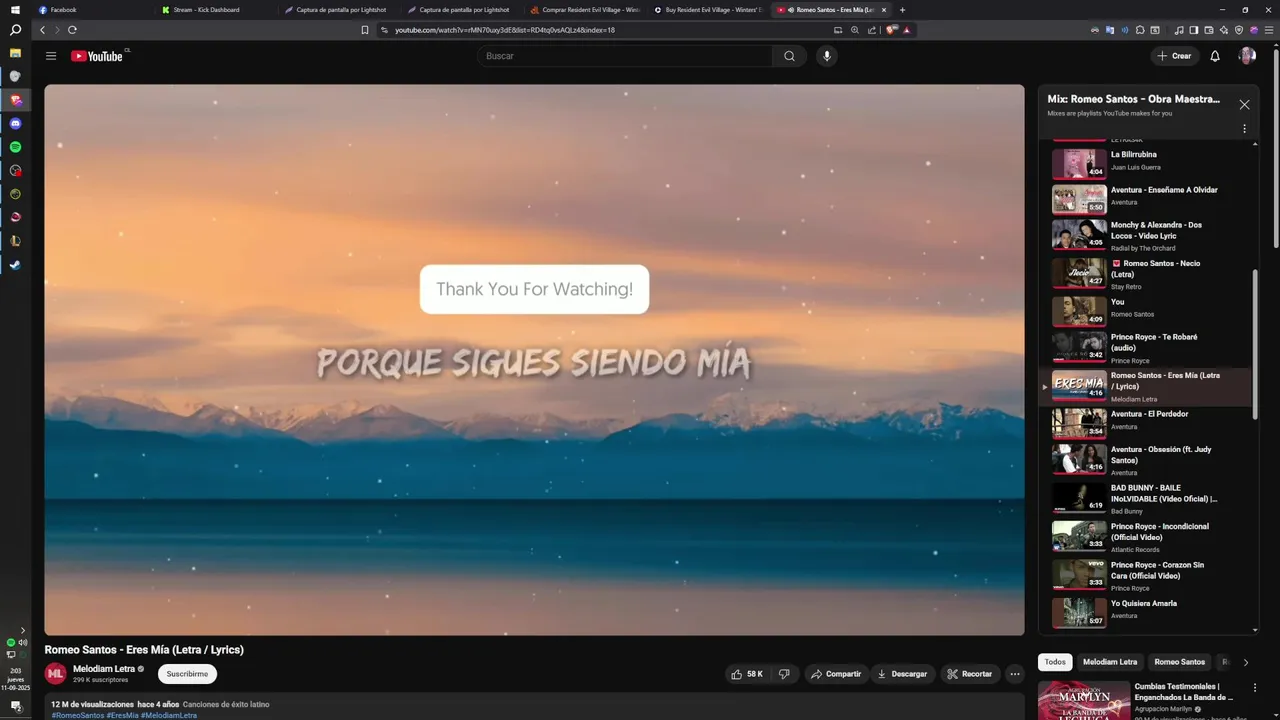Click the Crear button

click(1174, 56)
